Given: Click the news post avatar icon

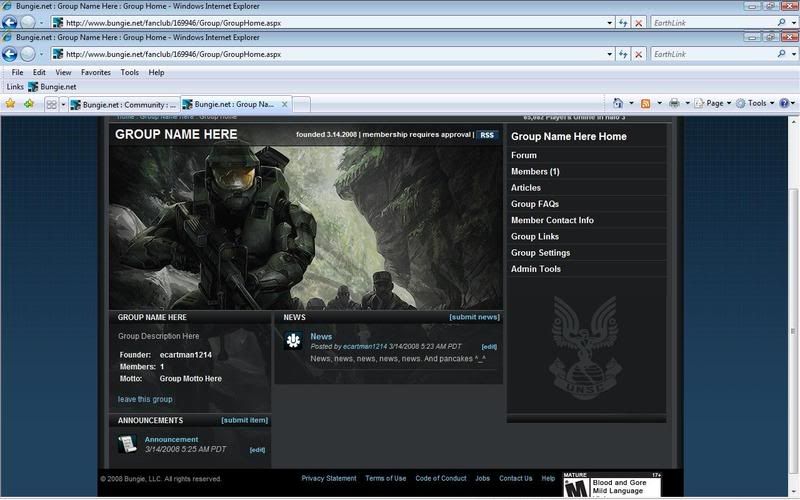Looking at the screenshot, I should [x=293, y=341].
